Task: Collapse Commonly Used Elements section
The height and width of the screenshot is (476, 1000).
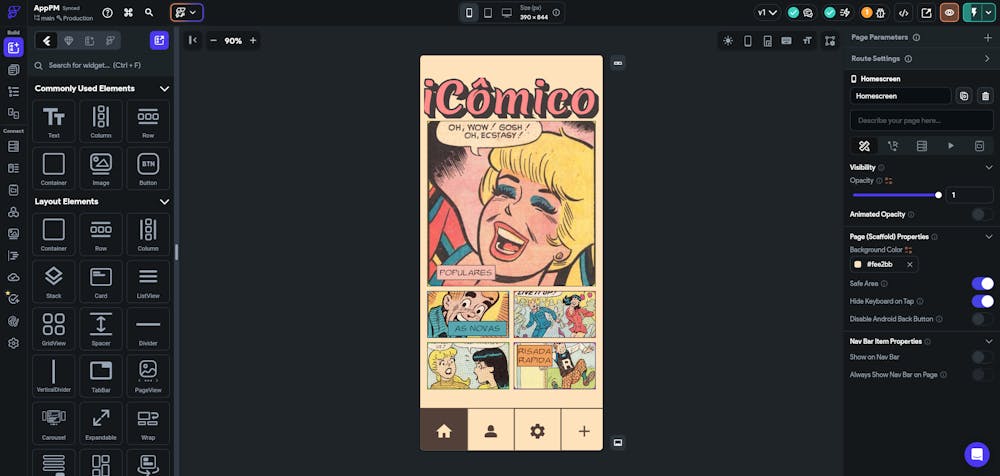Action: [x=164, y=89]
